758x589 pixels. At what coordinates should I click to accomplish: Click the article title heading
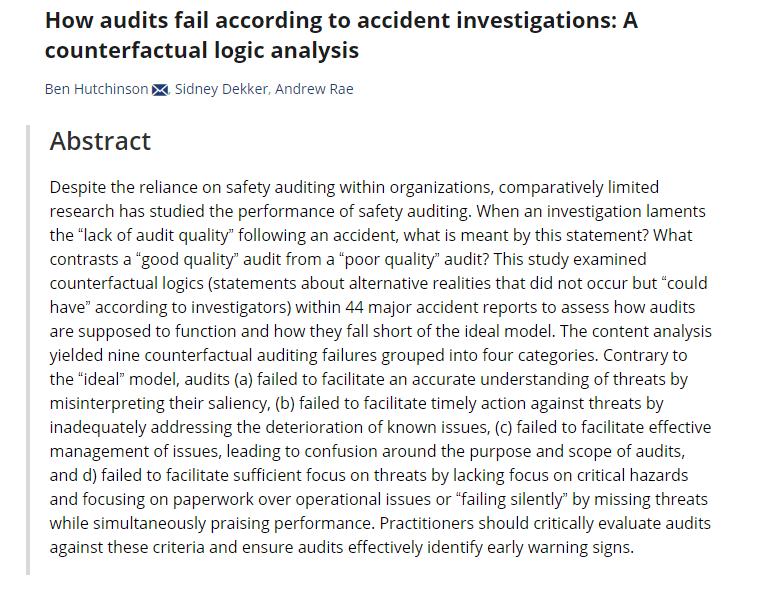point(340,35)
